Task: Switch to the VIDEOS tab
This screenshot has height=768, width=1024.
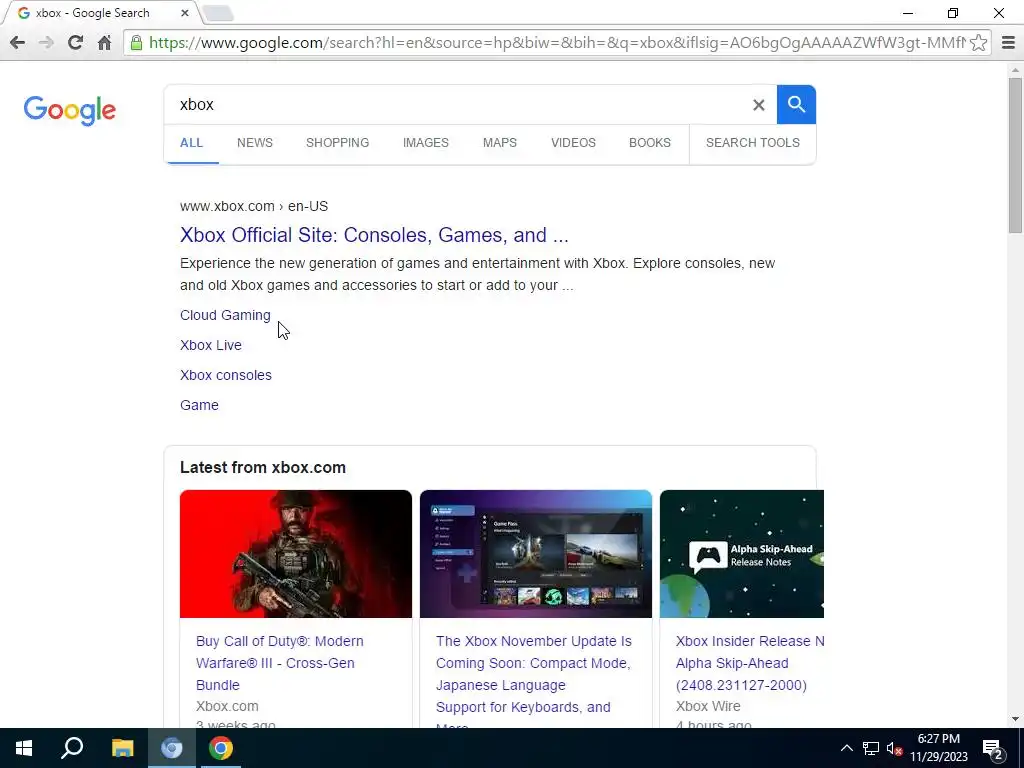Action: click(573, 142)
